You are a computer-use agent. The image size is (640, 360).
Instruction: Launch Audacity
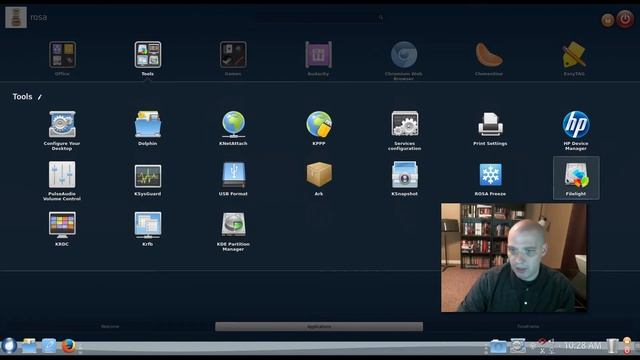click(318, 58)
